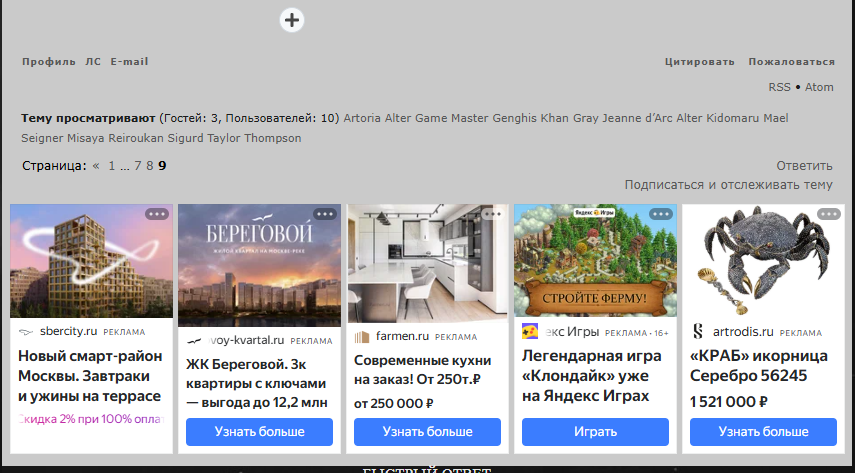The image size is (855, 473).
Task: Open the RSS feed link
Action: click(x=779, y=87)
